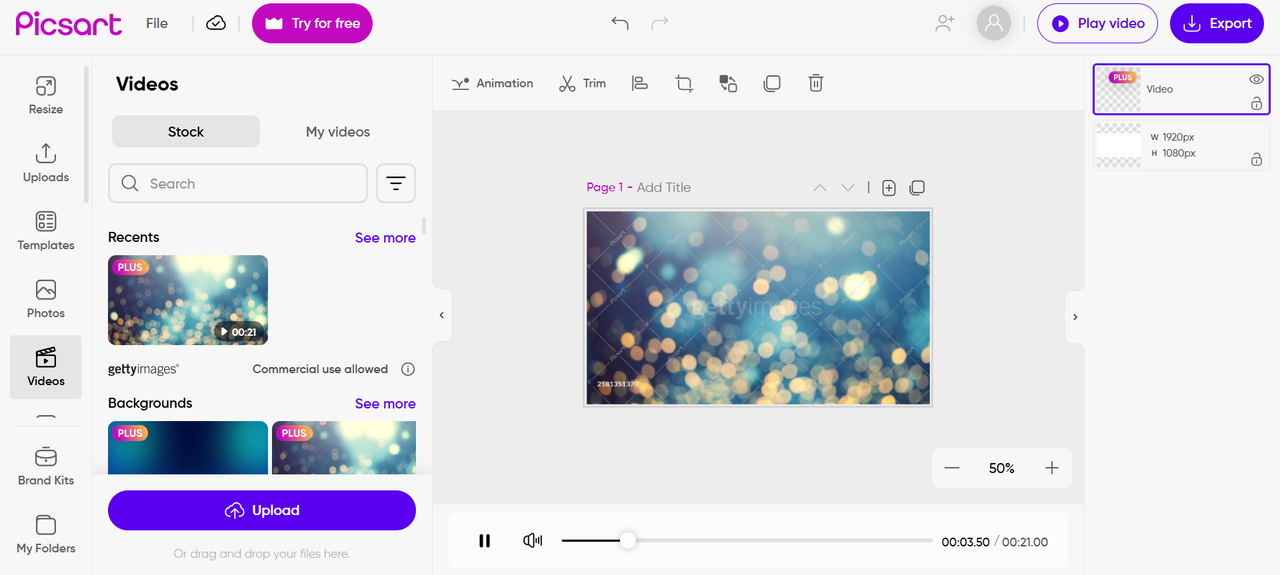See more Recents videos
Screen dimensions: 1280x575
point(385,238)
